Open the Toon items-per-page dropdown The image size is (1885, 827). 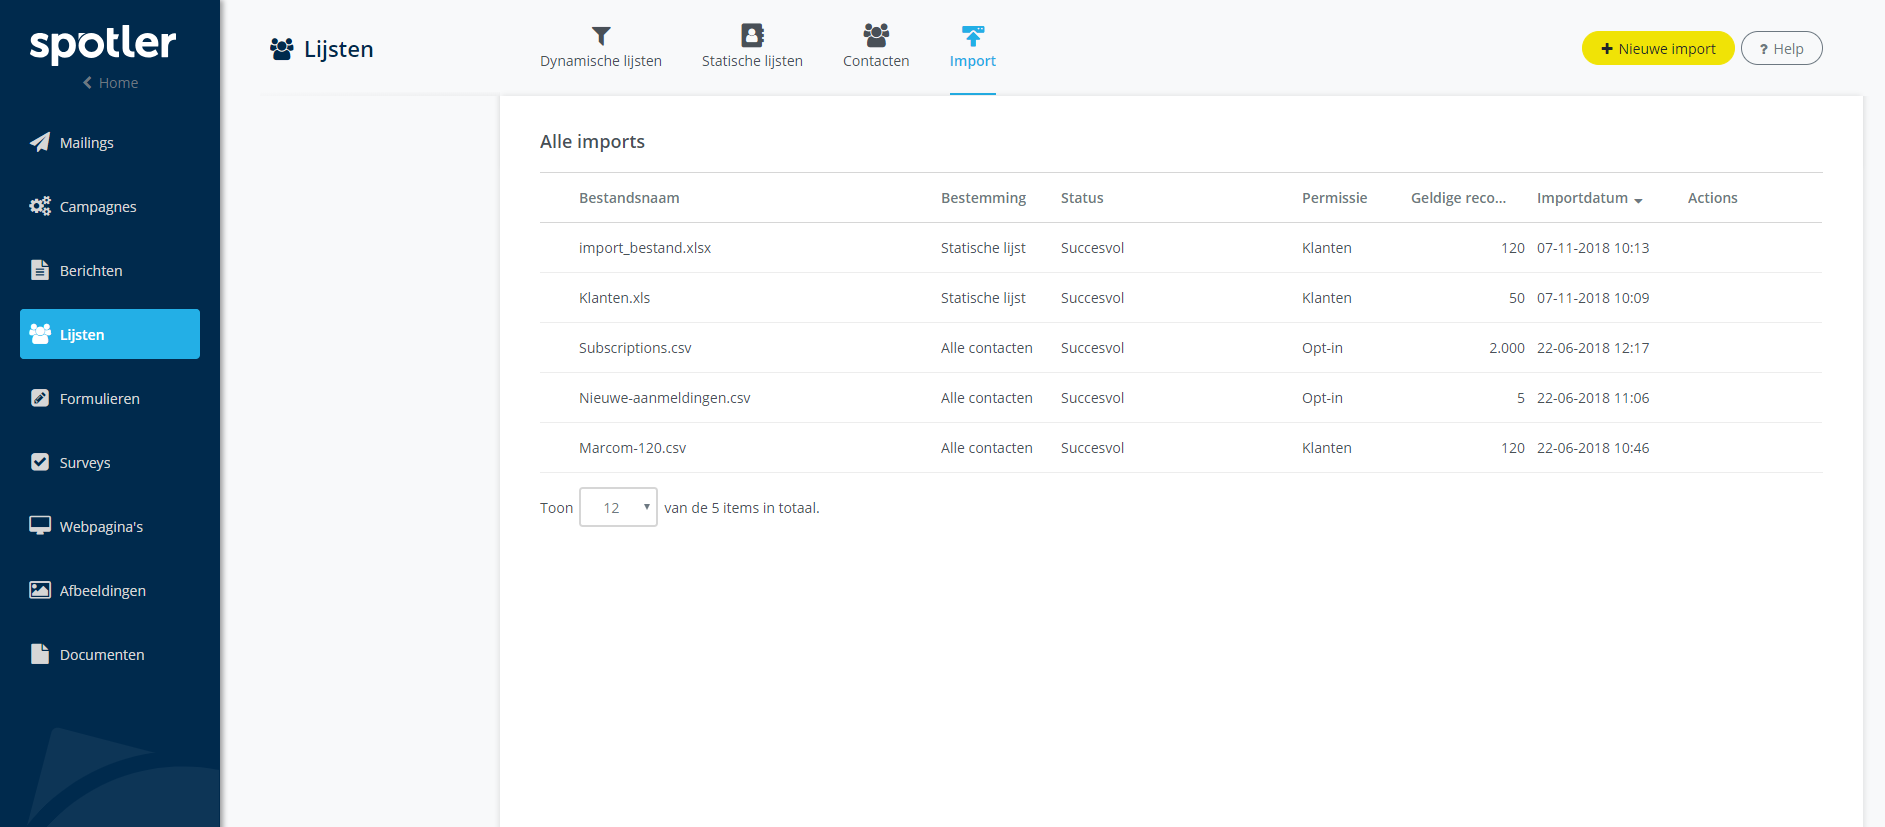click(x=618, y=508)
